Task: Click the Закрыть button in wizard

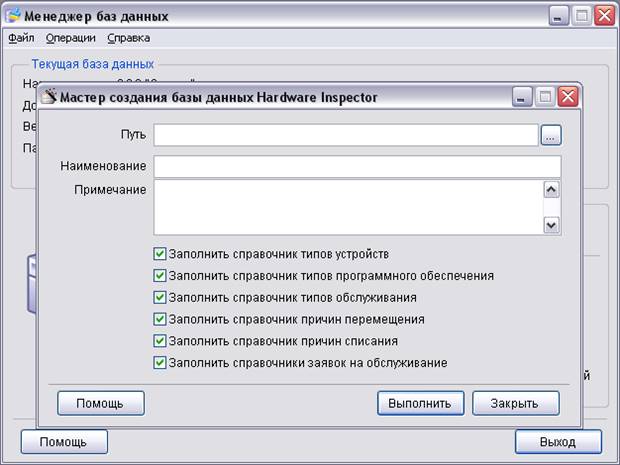Action: [x=515, y=403]
